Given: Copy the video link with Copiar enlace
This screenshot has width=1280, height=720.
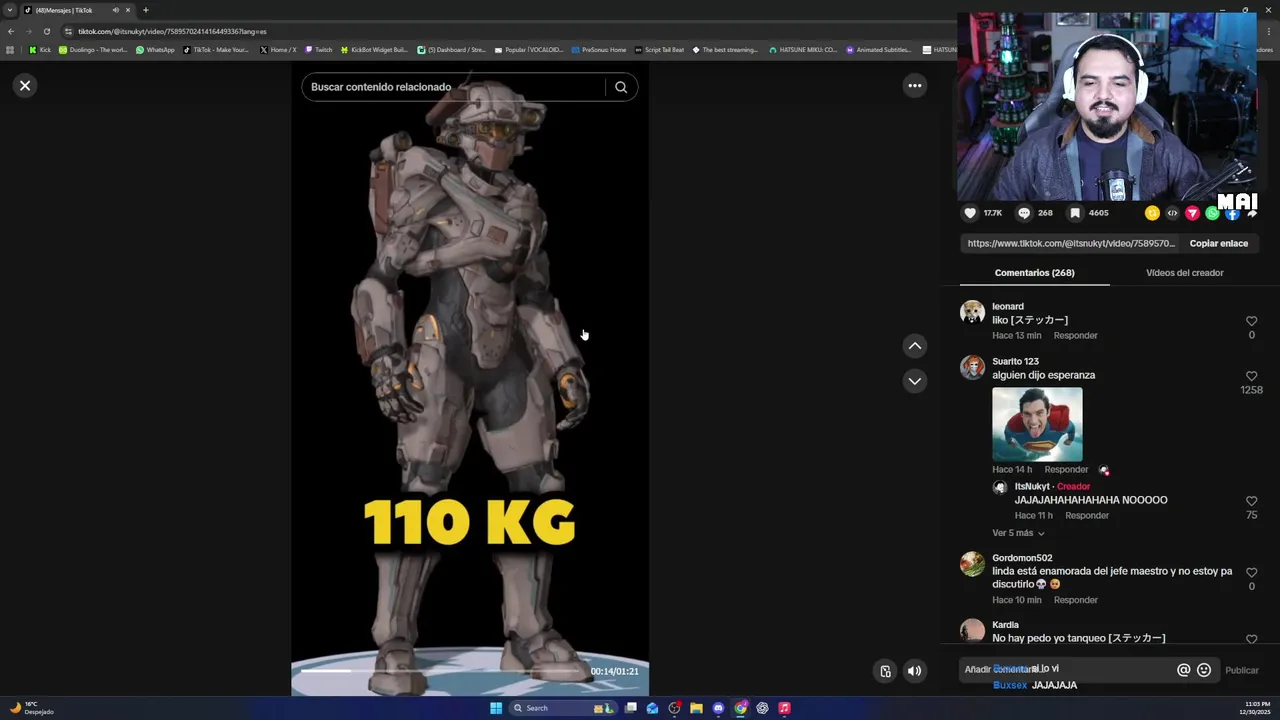Looking at the screenshot, I should click(x=1218, y=243).
